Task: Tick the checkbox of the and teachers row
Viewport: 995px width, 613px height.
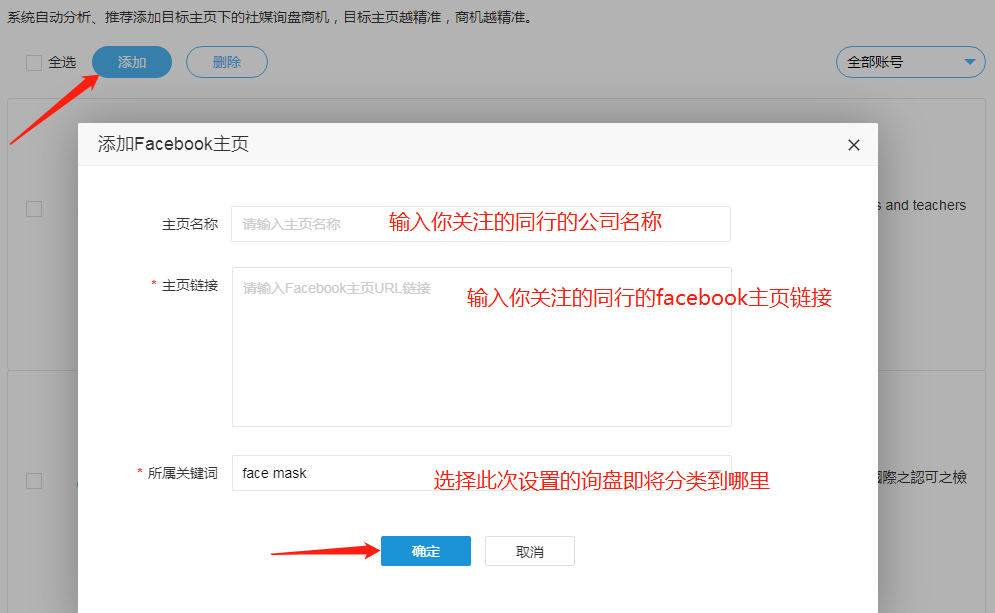Action: [34, 209]
